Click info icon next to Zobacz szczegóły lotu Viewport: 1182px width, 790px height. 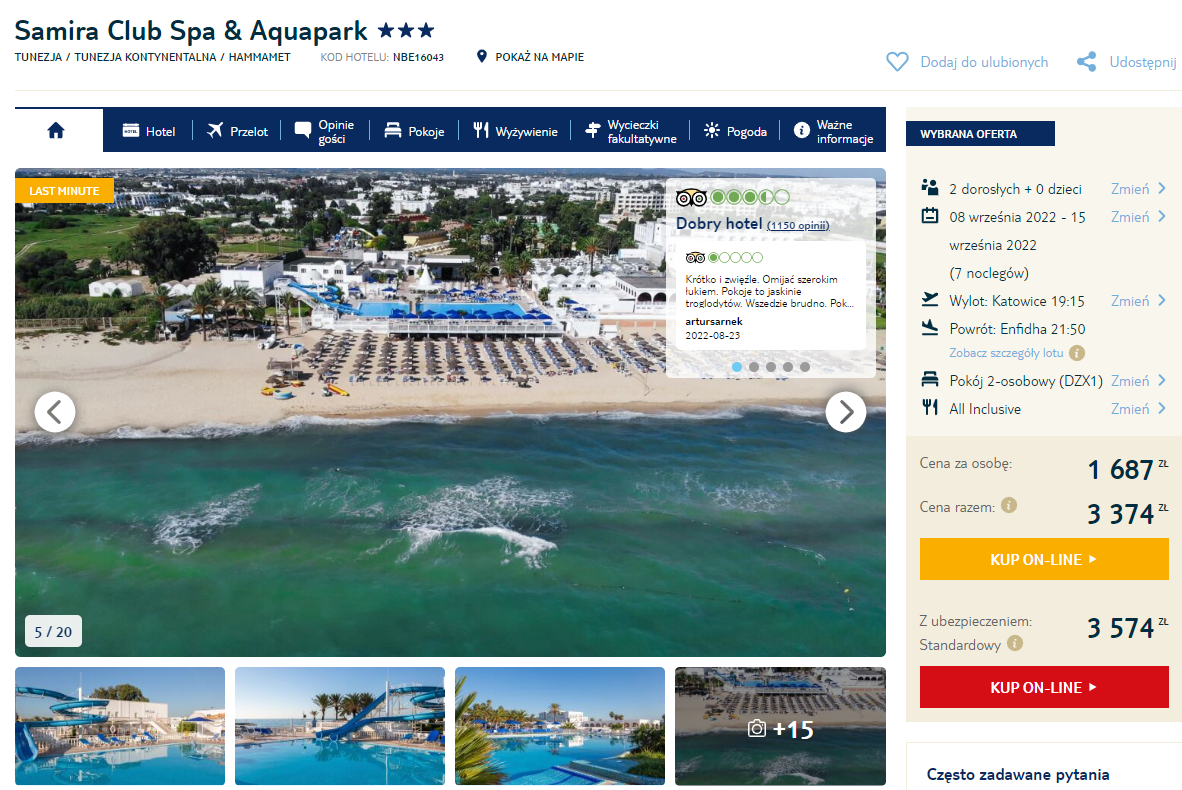pyautogui.click(x=1077, y=353)
